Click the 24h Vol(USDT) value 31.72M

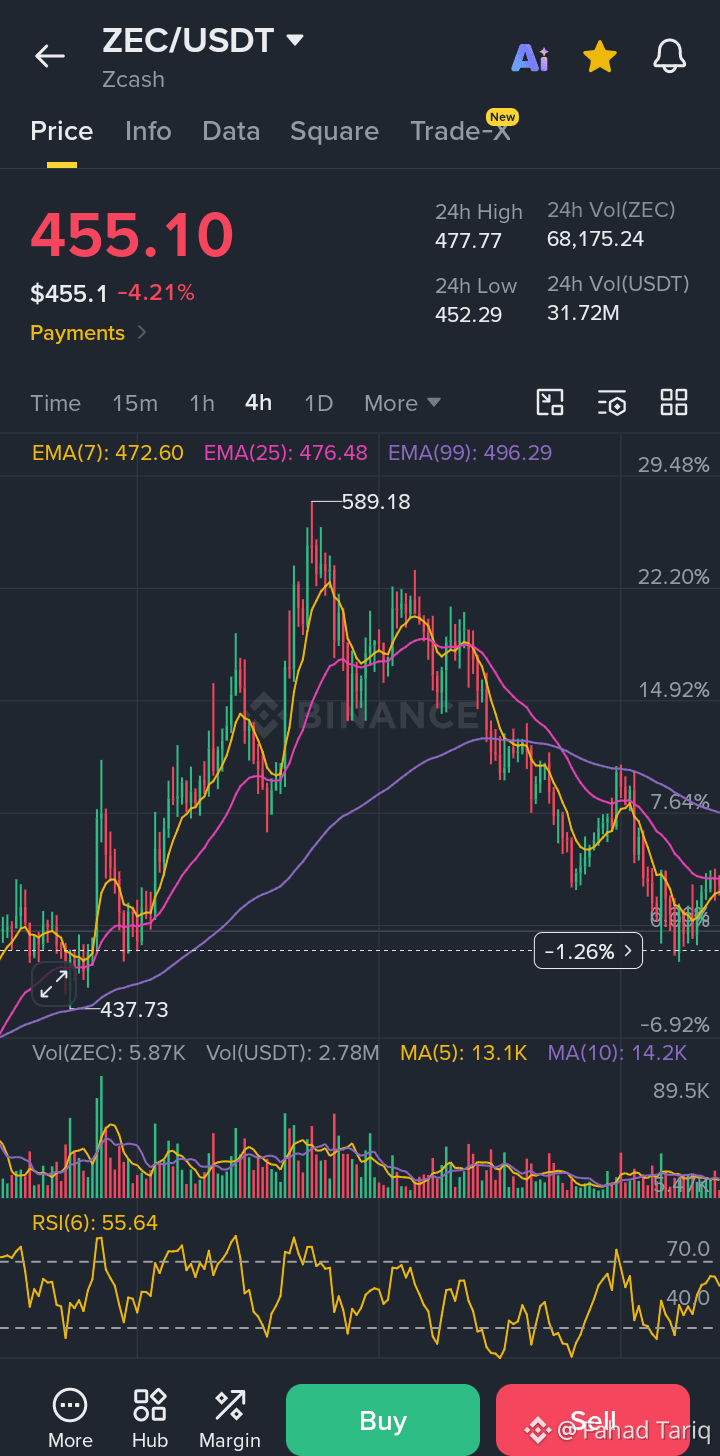(x=583, y=313)
